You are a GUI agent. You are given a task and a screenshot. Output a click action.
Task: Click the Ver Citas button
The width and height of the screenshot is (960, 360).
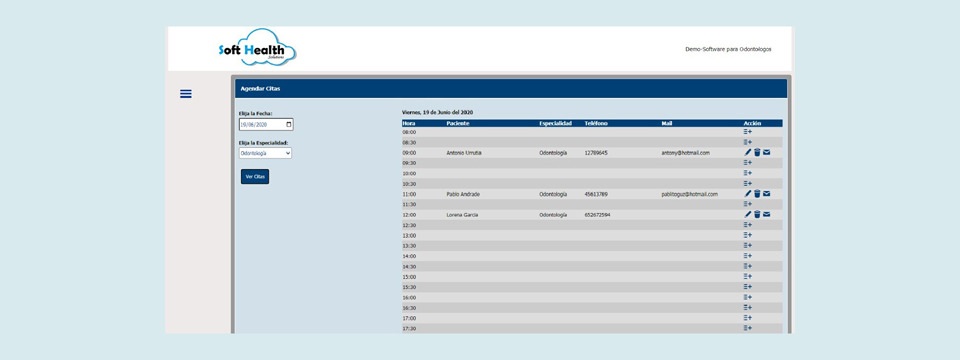click(x=255, y=176)
